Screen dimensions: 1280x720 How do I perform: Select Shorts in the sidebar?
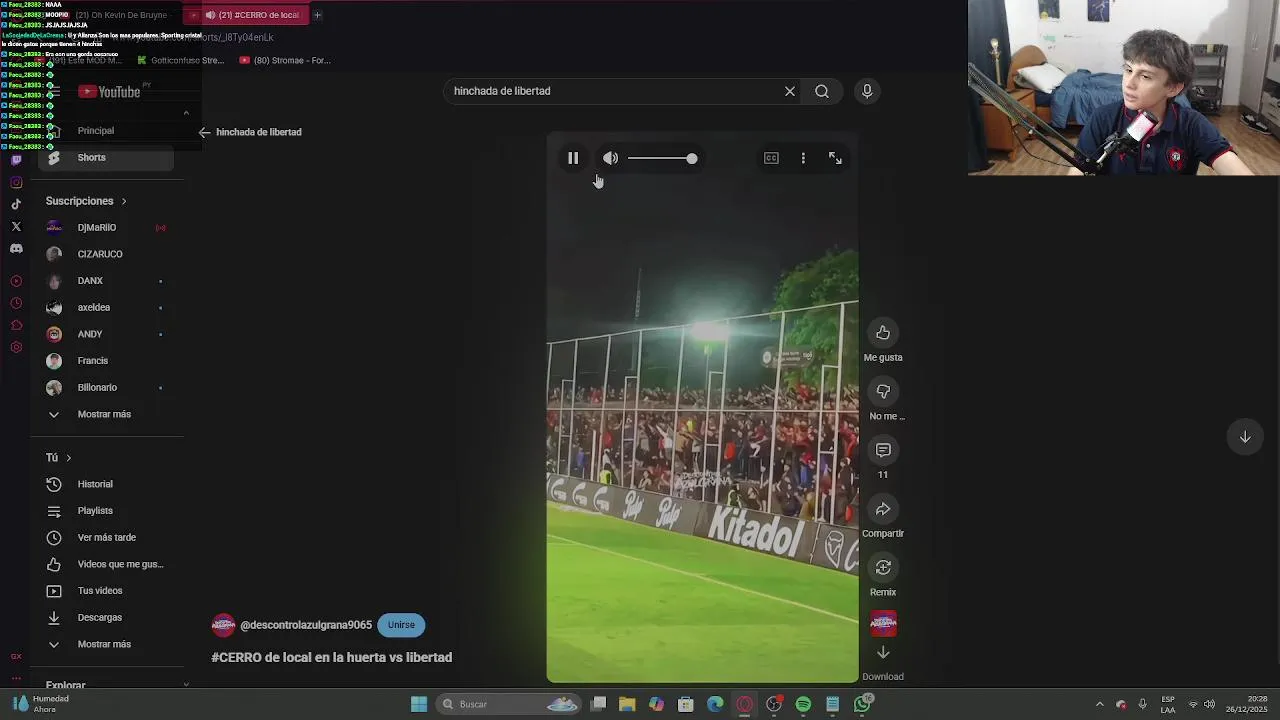(x=106, y=158)
